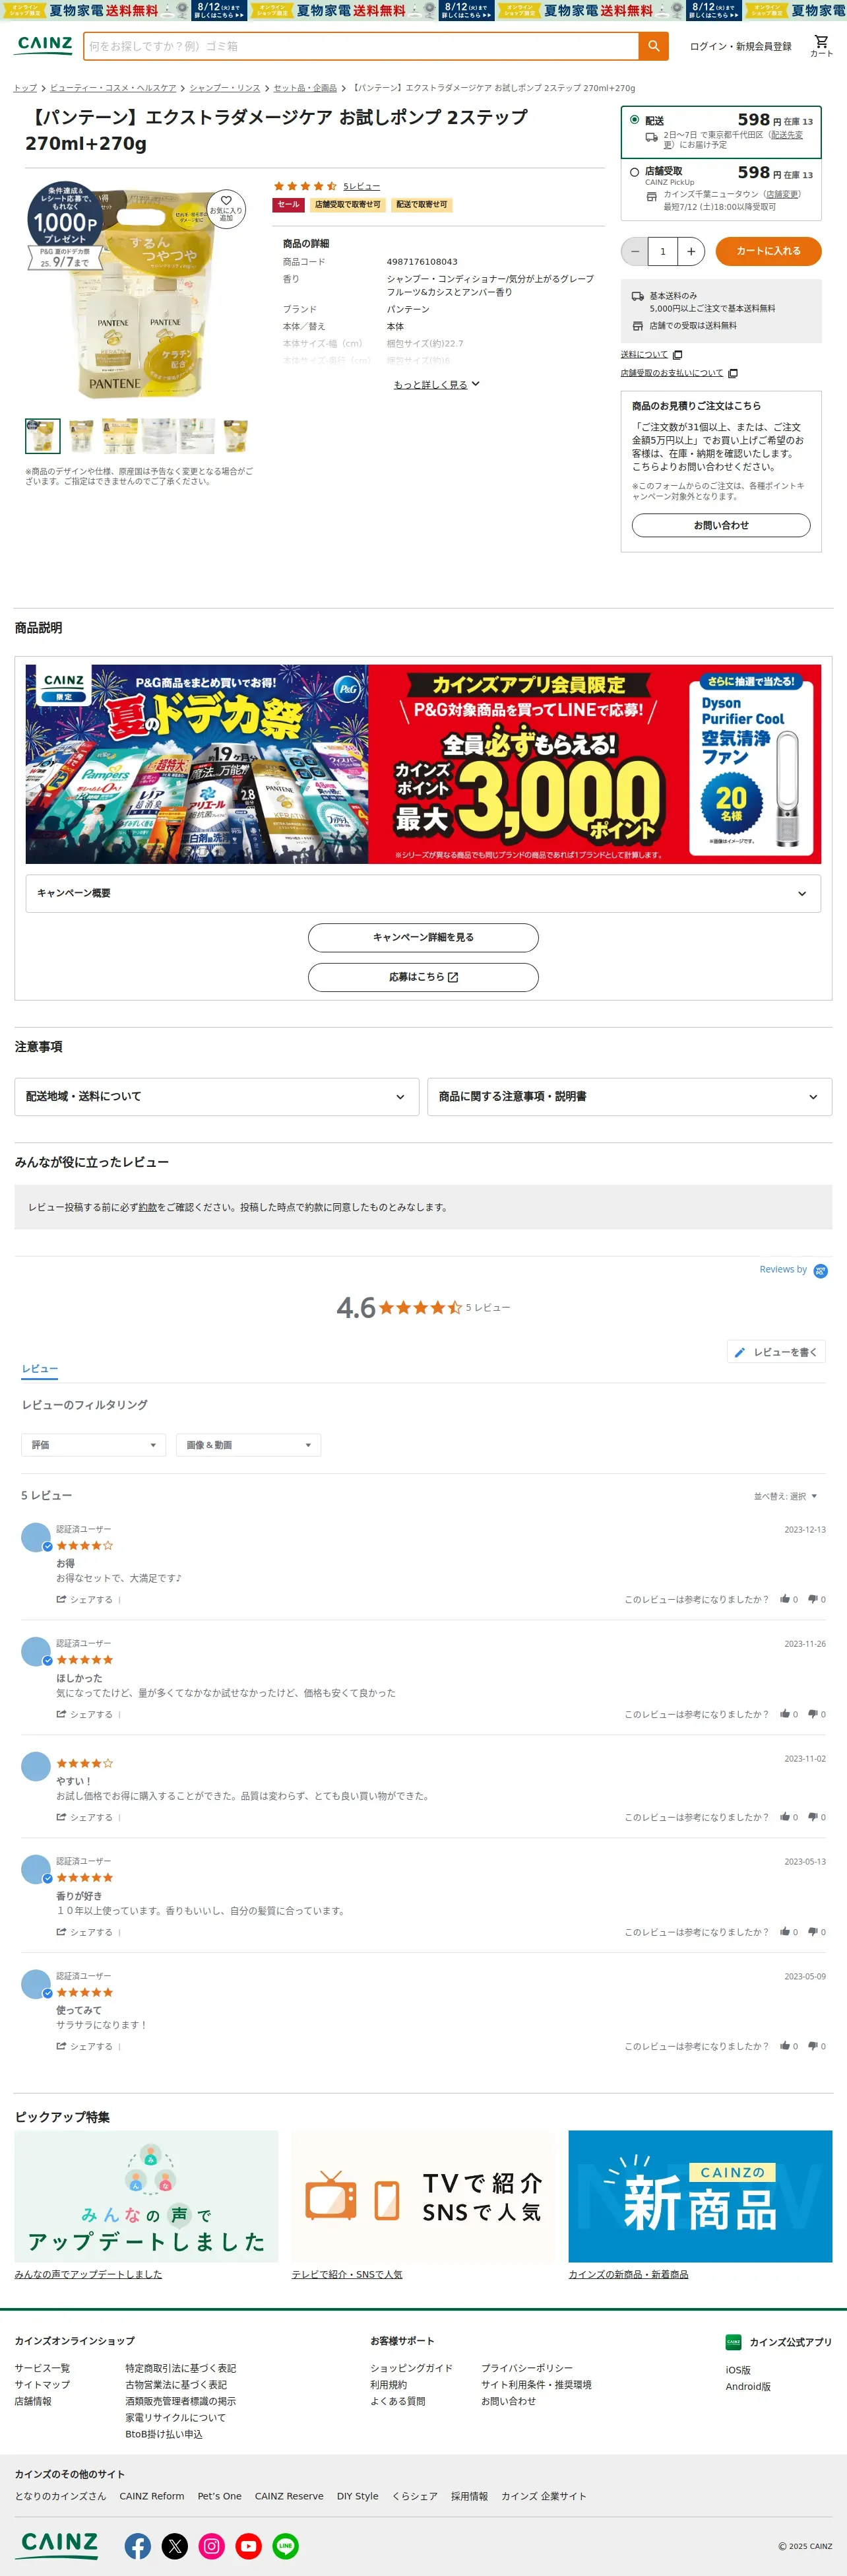The image size is (847, 2576).
Task: Open the 夏のドデカ祭 campaign banner
Action: [x=423, y=764]
